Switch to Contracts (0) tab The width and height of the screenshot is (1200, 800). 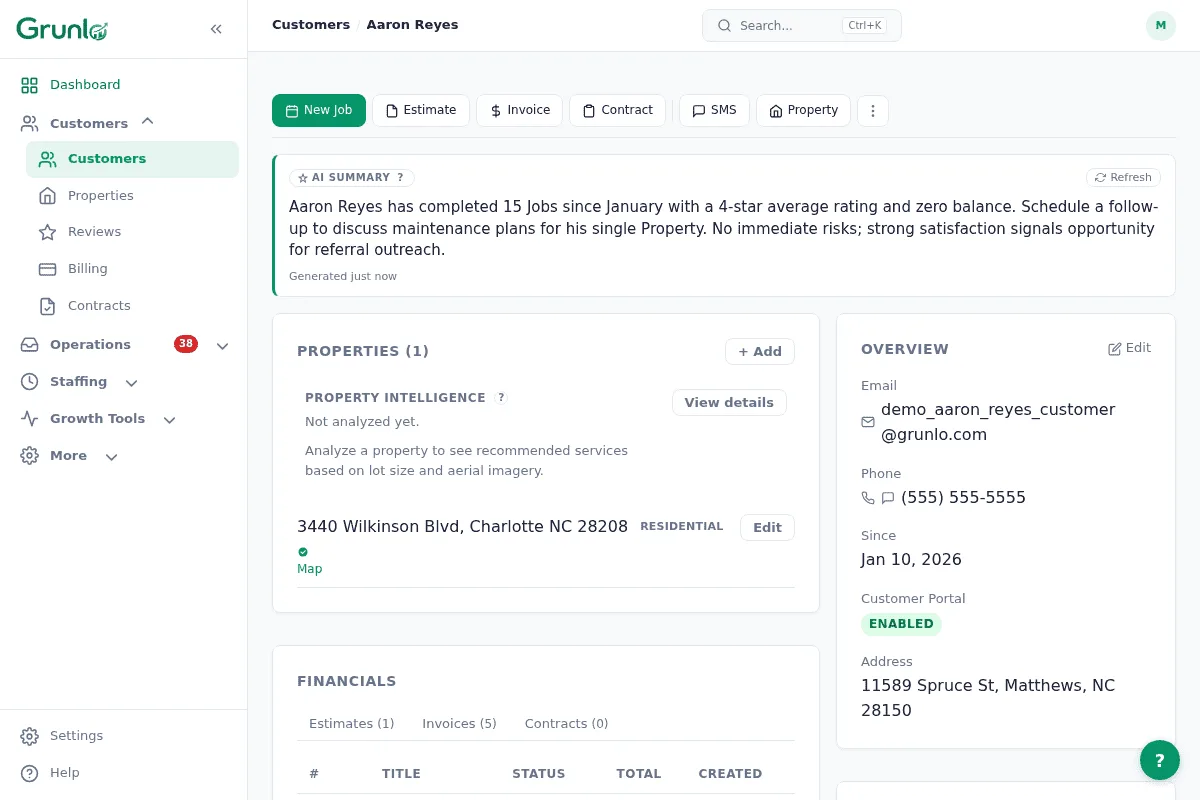pos(566,723)
